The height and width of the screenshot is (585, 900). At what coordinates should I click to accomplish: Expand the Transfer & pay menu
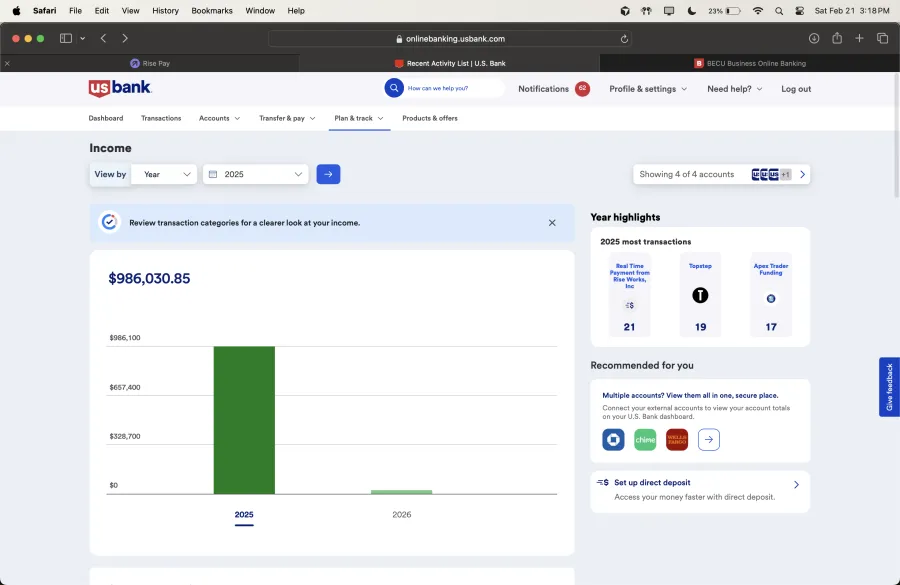pos(287,118)
